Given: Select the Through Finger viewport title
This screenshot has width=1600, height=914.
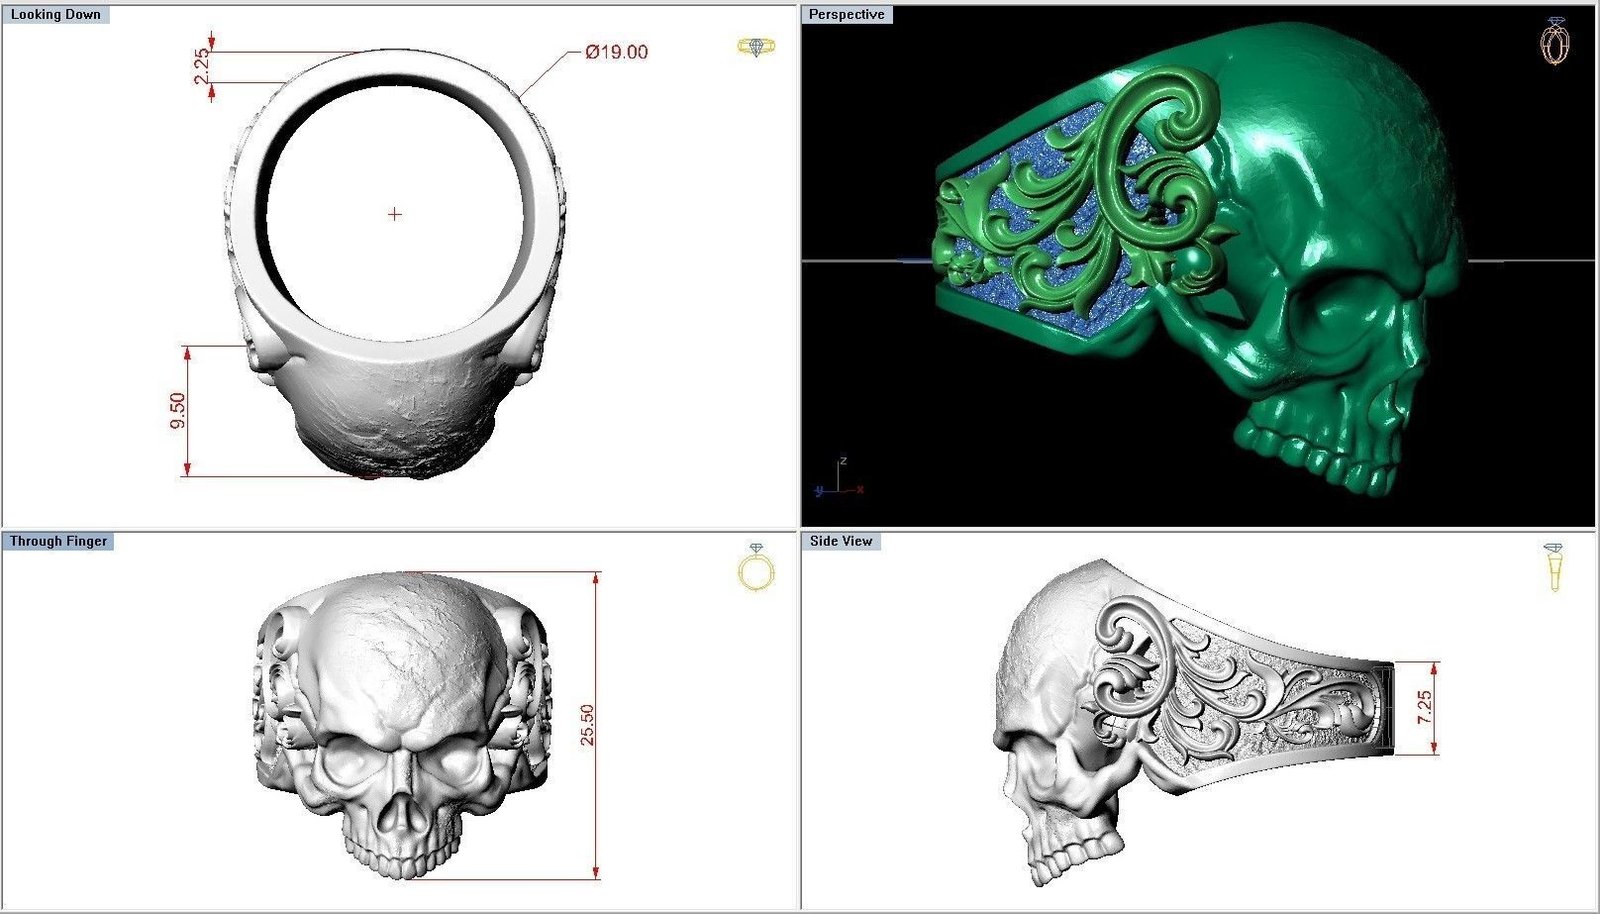Looking at the screenshot, I should coord(58,541).
